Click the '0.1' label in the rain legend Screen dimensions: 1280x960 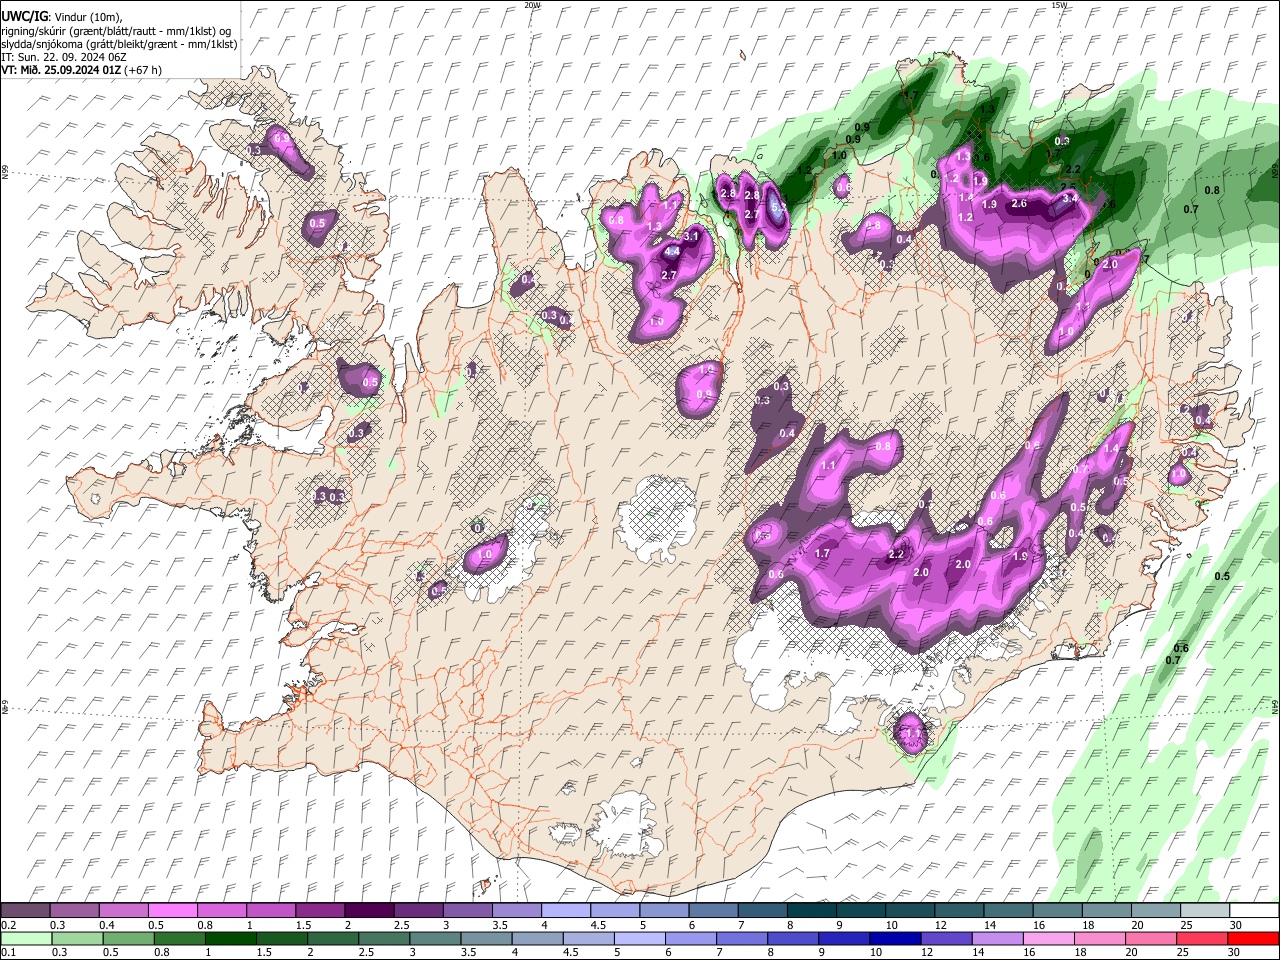pyautogui.click(x=8, y=952)
